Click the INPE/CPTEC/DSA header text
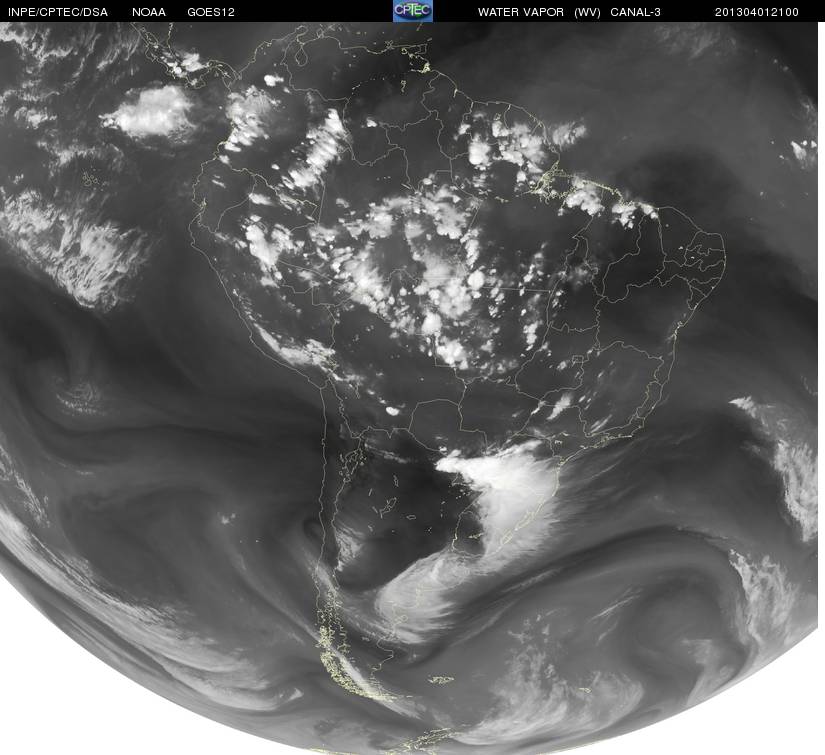825x755 pixels. 57,12
